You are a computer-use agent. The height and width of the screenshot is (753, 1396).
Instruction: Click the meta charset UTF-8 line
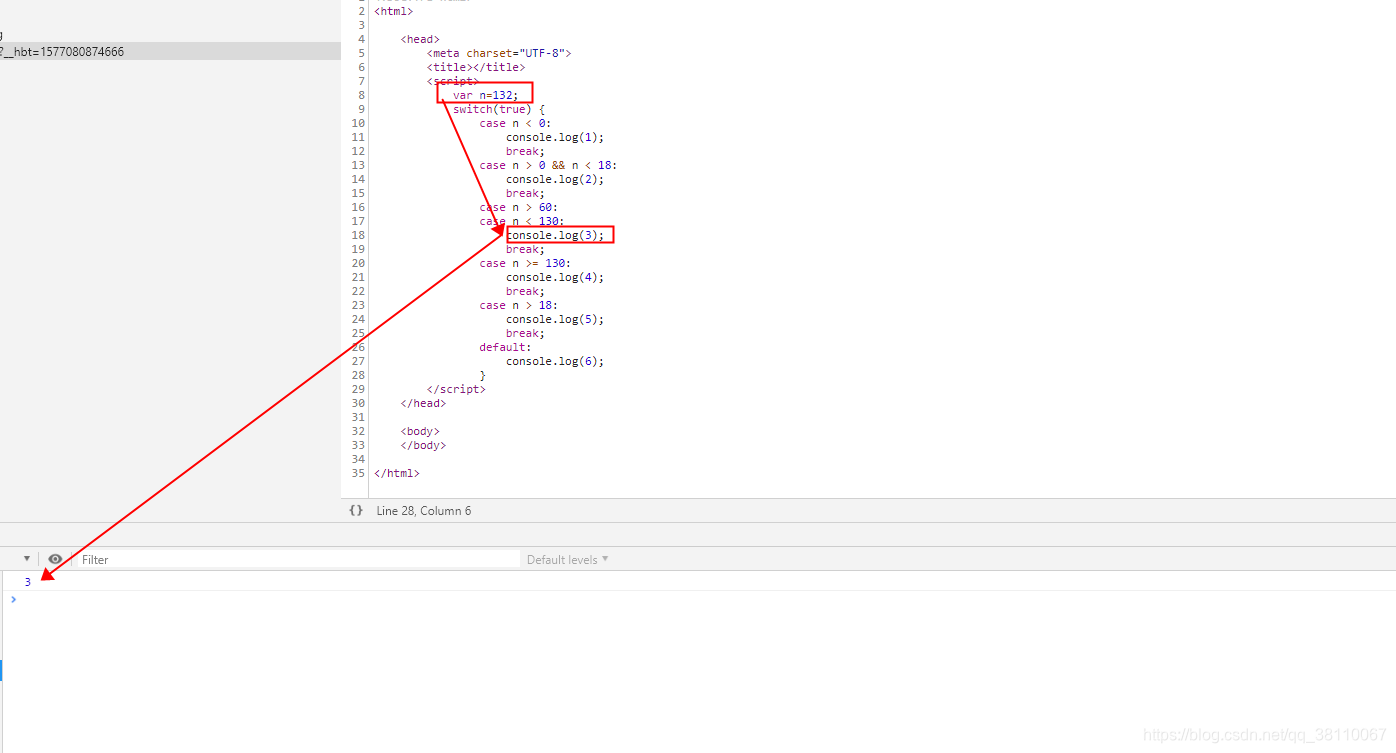499,52
